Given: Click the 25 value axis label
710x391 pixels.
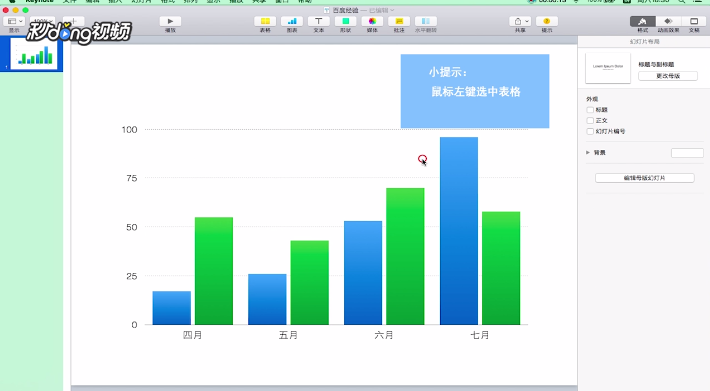Looking at the screenshot, I should 132,276.
